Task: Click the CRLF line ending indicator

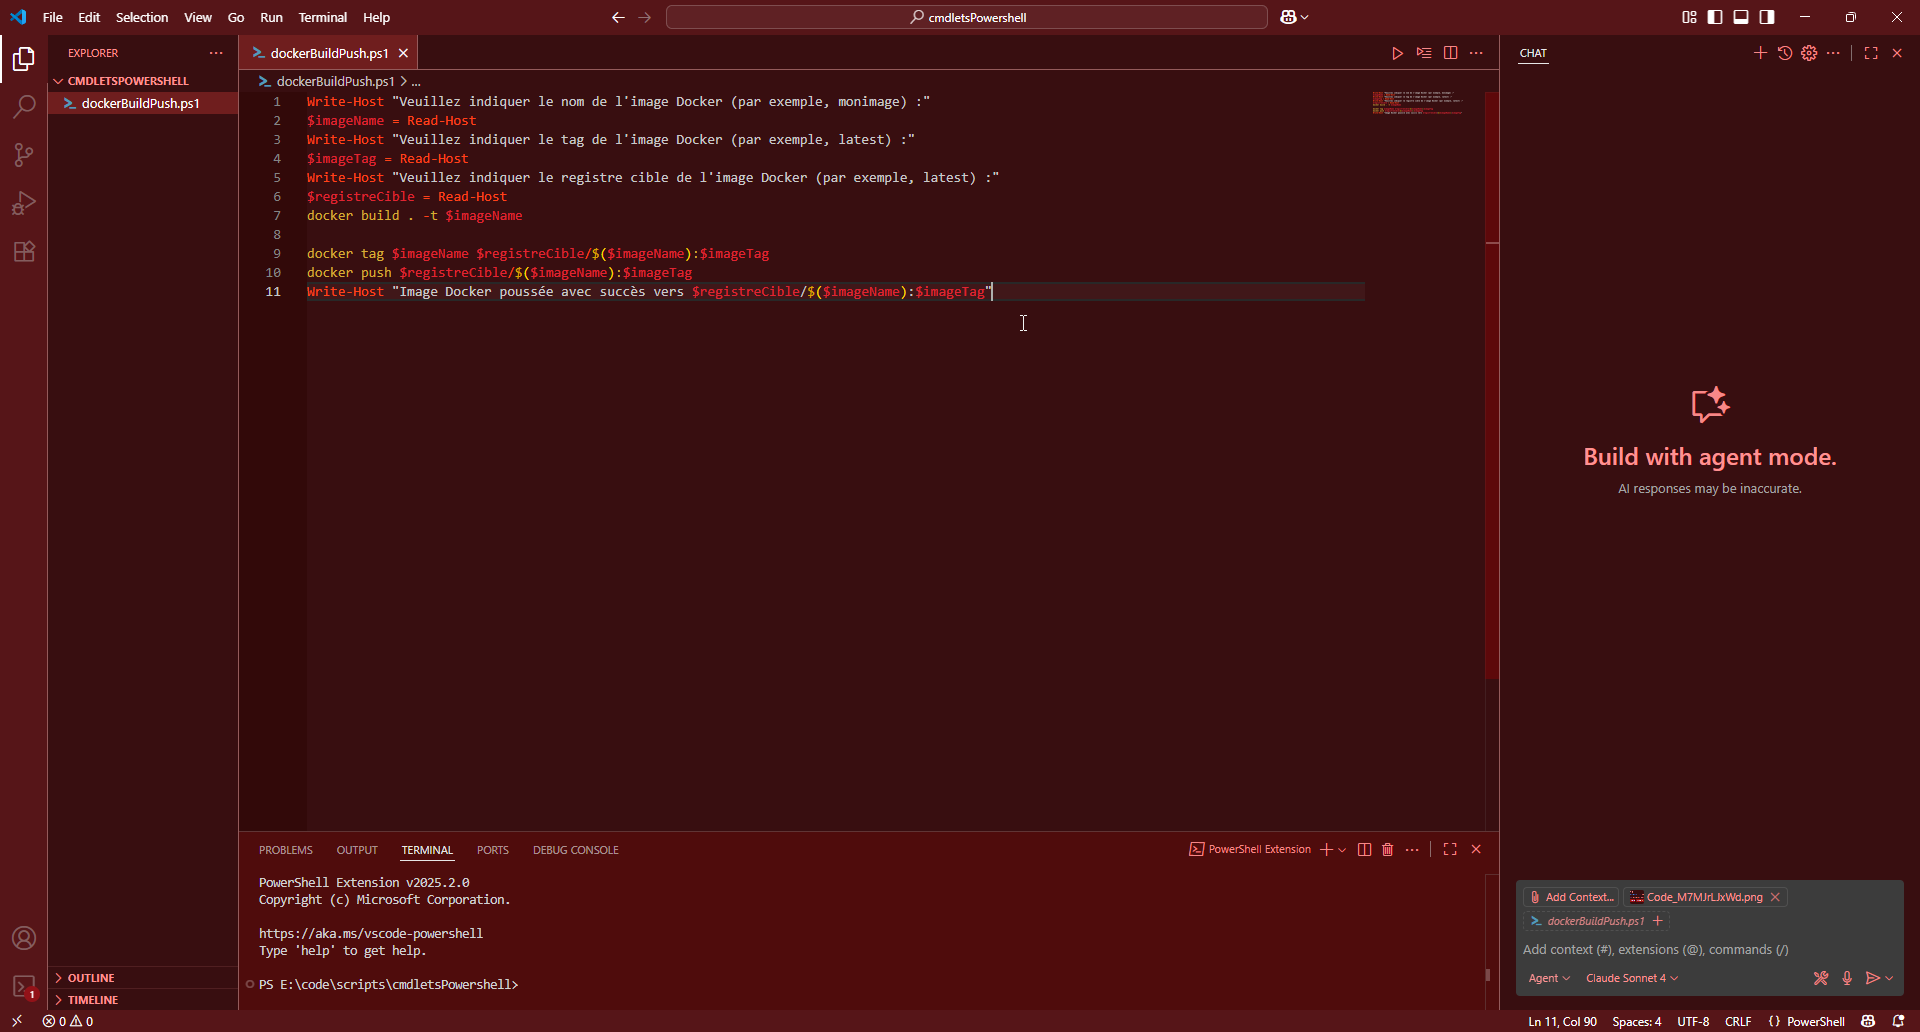Action: [1738, 1021]
